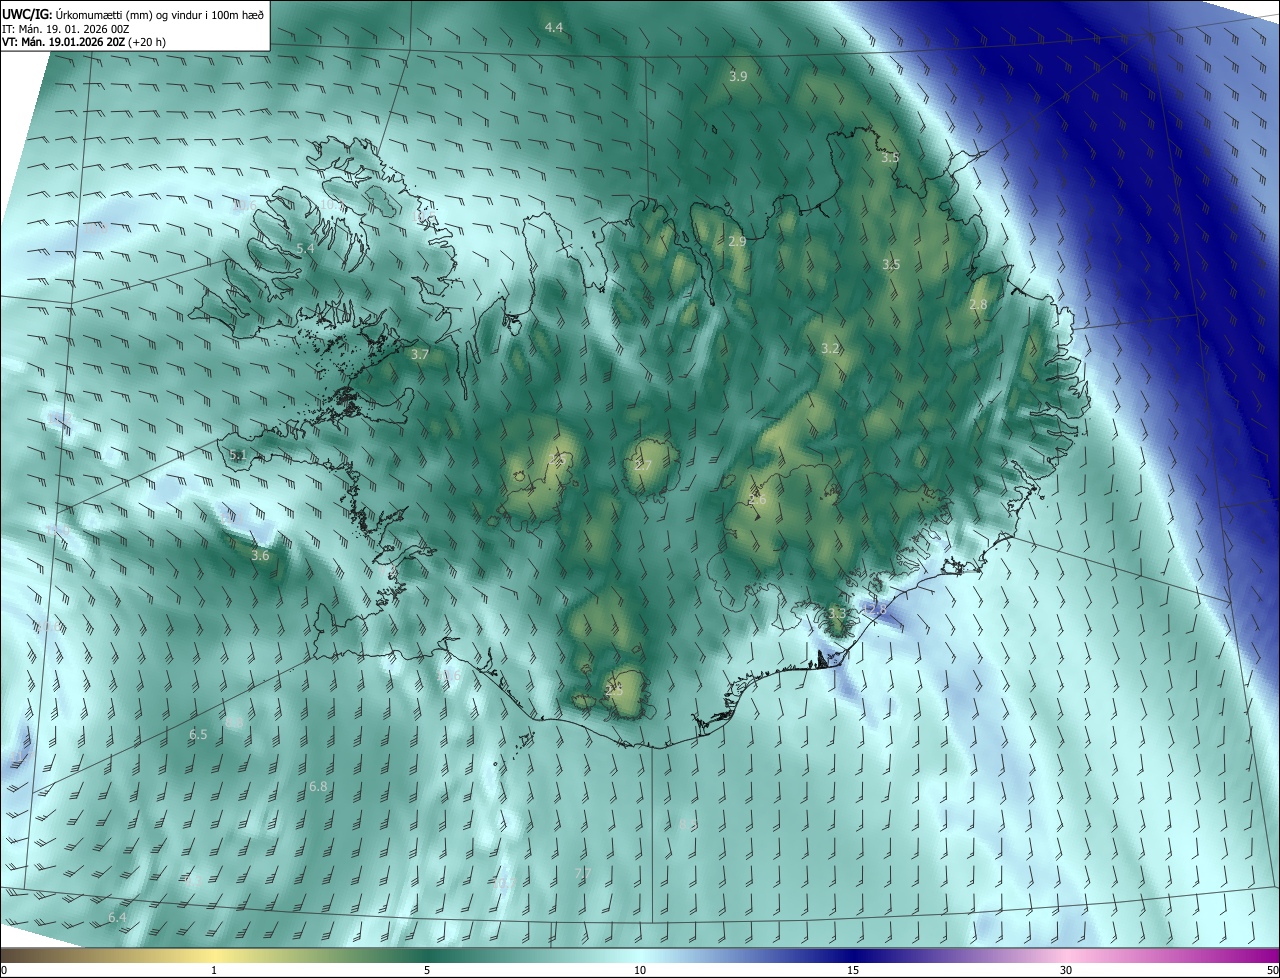This screenshot has height=978, width=1280.
Task: Click the 5 tick on the colour scale
Action: (427, 970)
